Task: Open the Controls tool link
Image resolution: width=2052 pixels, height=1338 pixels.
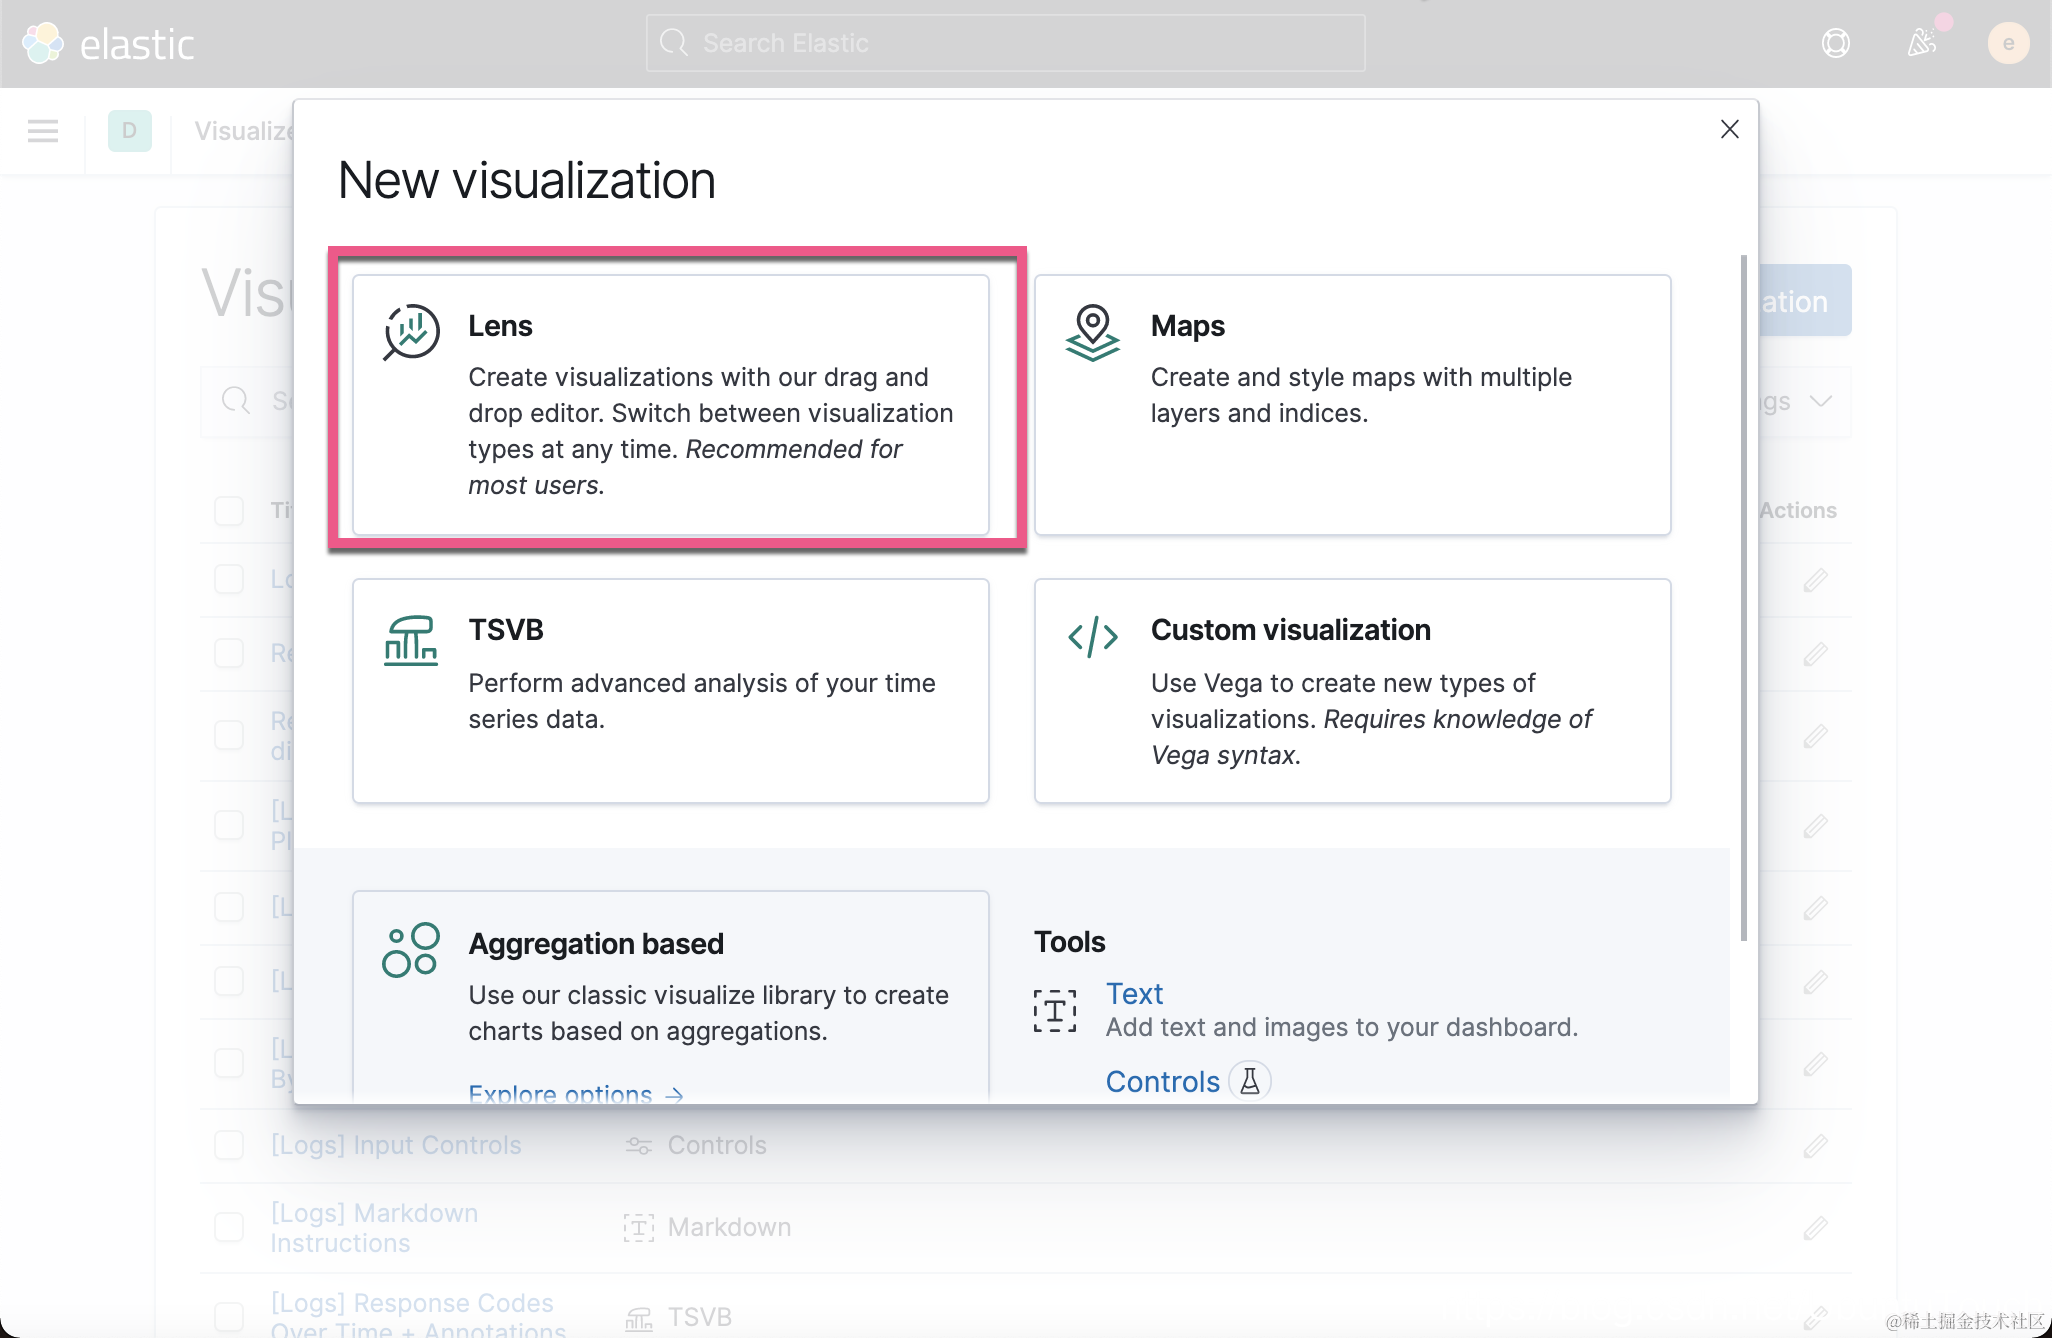Action: pyautogui.click(x=1162, y=1081)
